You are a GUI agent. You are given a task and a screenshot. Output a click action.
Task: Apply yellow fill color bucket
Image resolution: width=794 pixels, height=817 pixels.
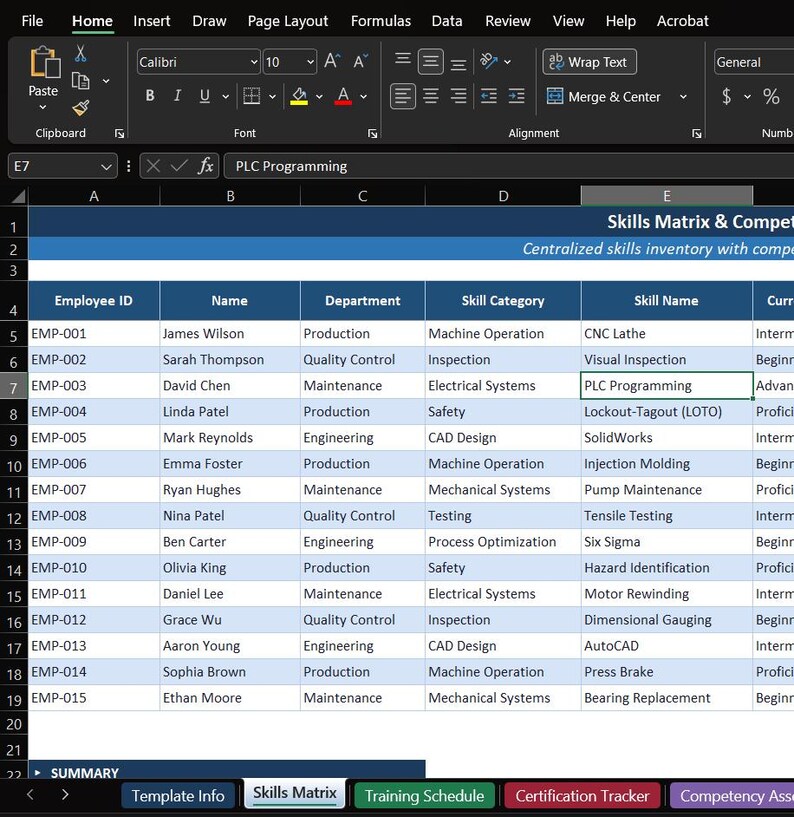(x=299, y=96)
